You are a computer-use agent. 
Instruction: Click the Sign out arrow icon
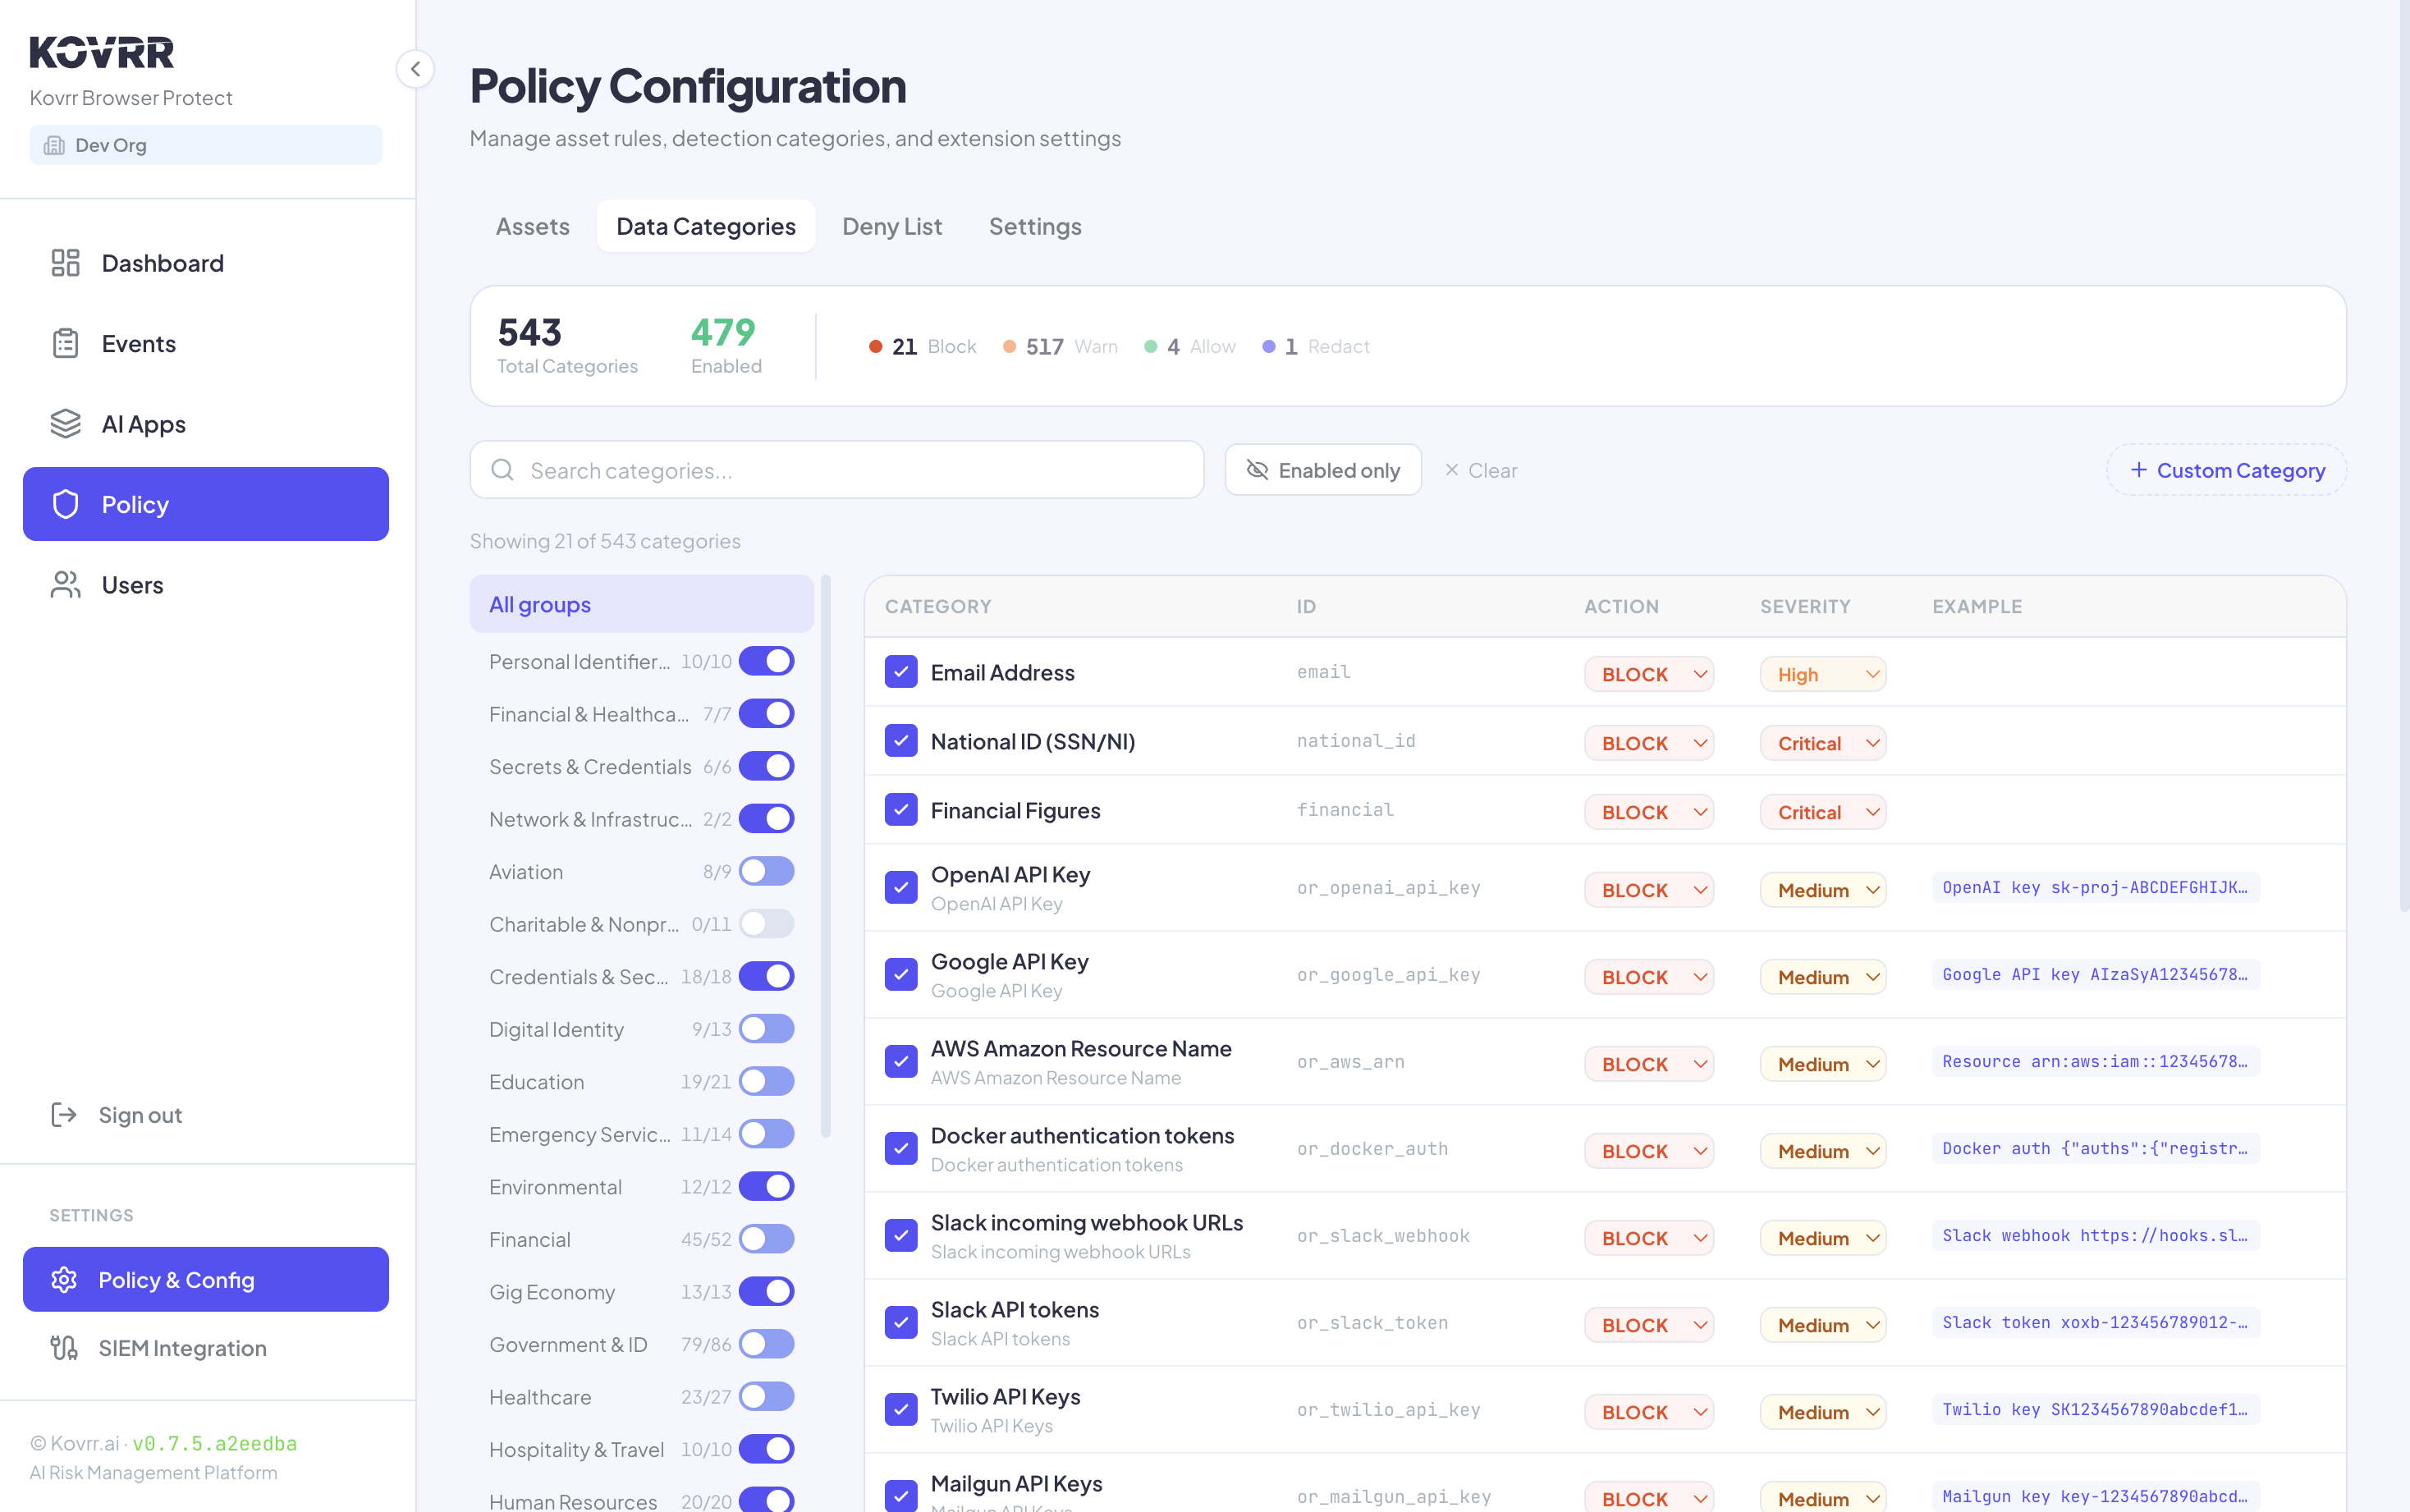pyautogui.click(x=64, y=1115)
